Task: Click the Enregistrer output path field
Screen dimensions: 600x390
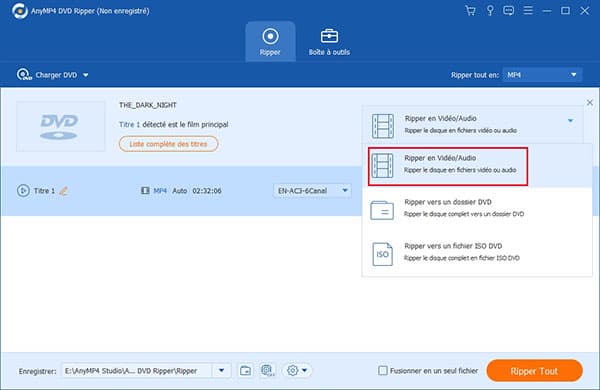Action: click(x=137, y=370)
